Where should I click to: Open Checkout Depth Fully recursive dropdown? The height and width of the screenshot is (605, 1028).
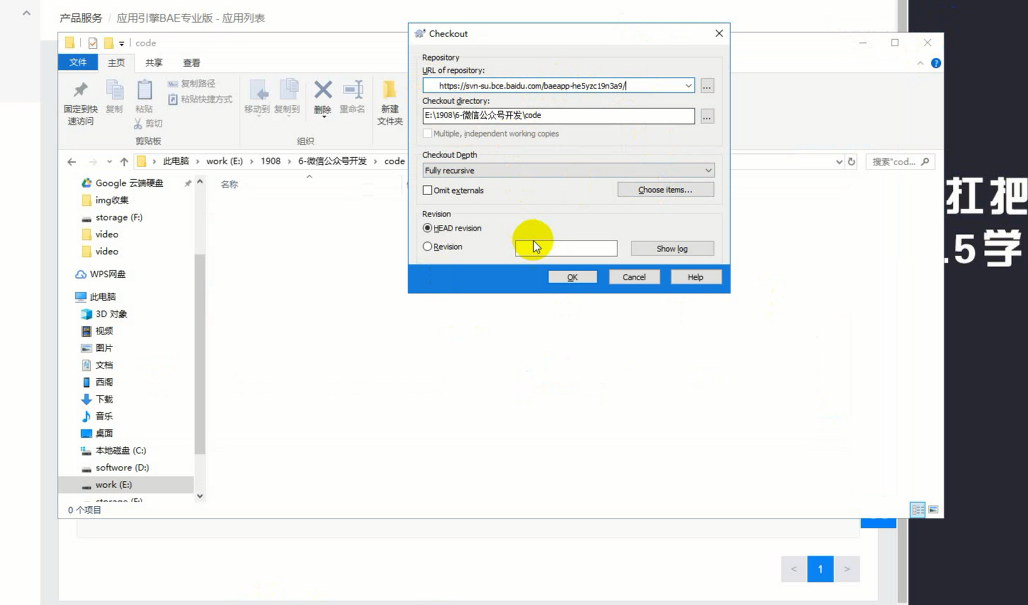pos(568,170)
